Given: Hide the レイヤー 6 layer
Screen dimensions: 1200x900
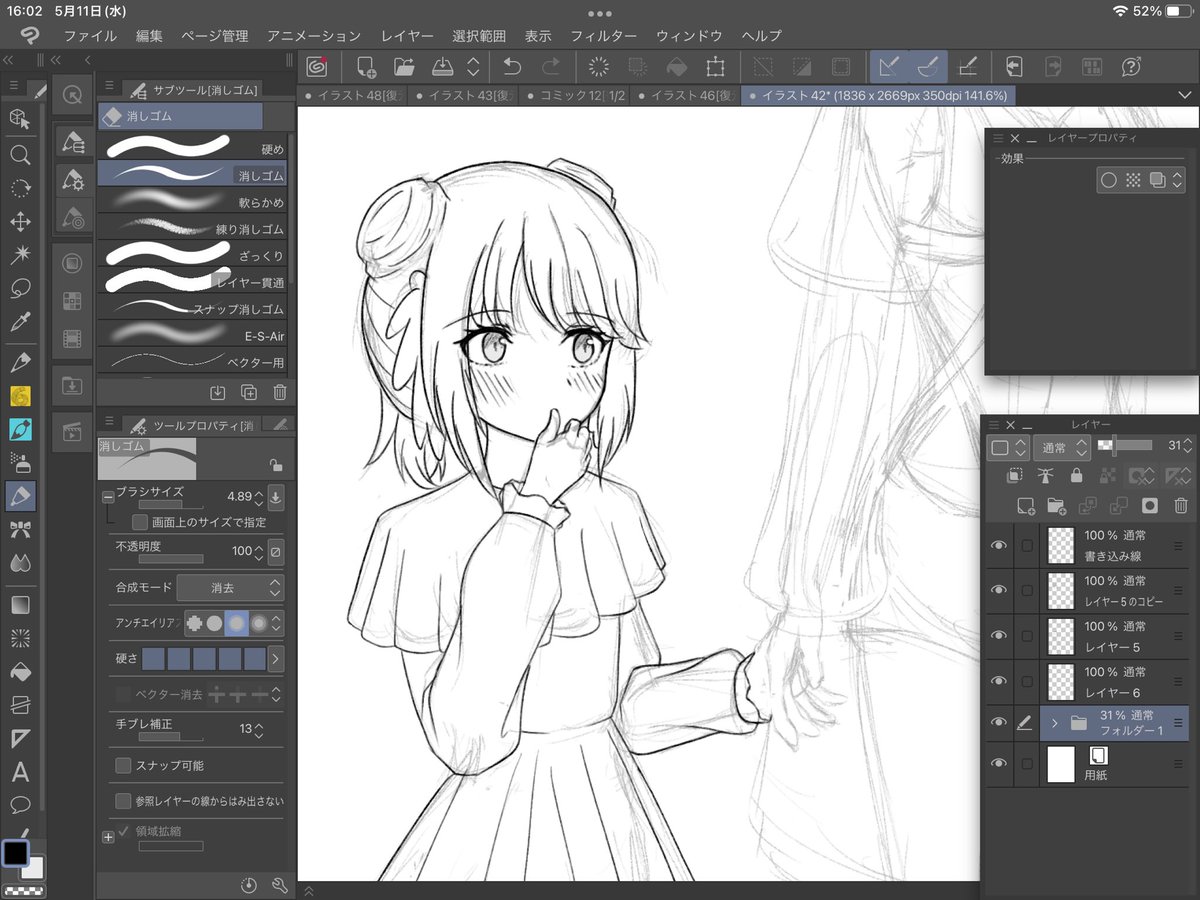Looking at the screenshot, I should point(998,682).
